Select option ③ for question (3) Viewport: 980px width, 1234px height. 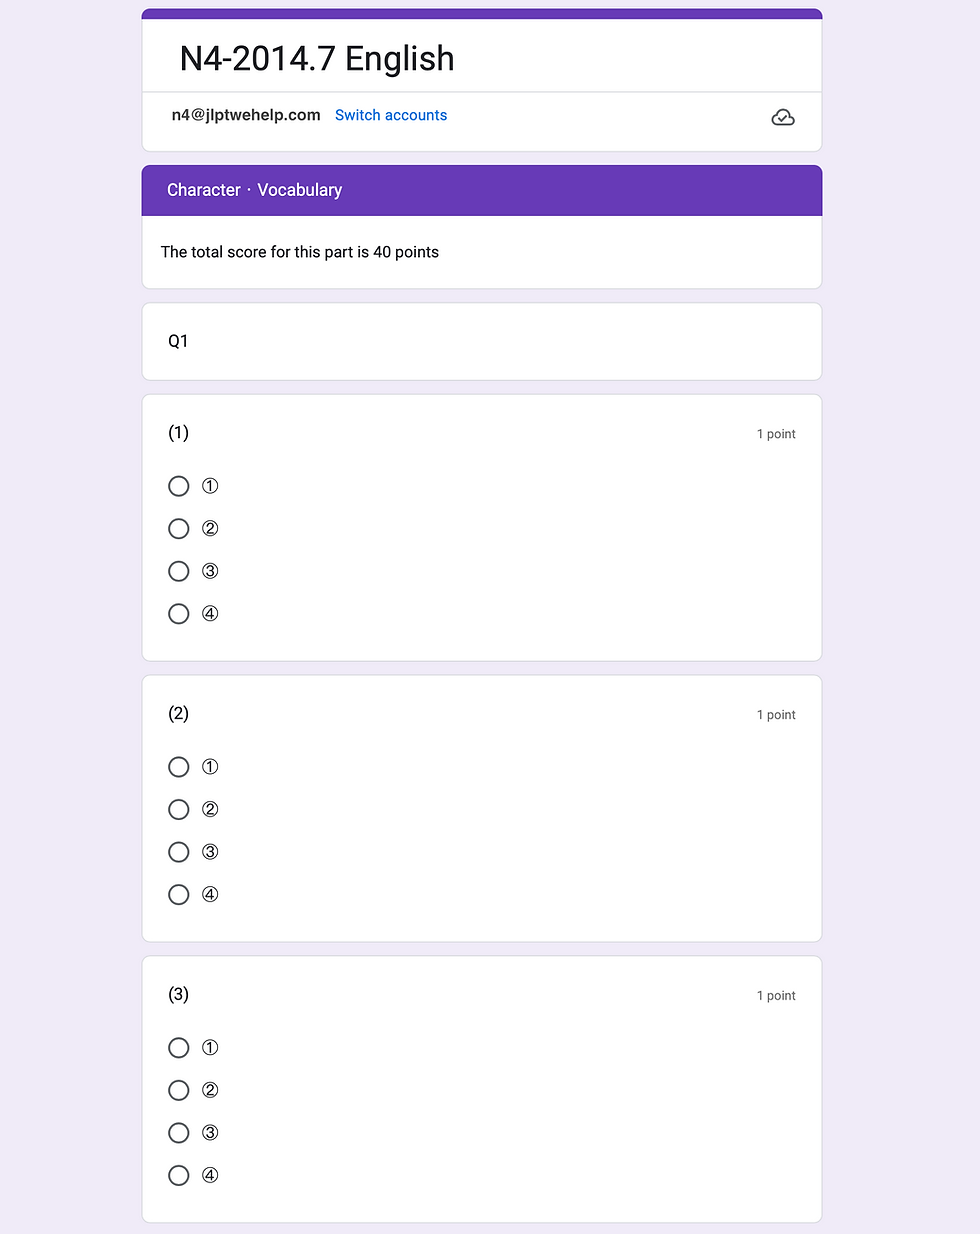click(179, 1133)
